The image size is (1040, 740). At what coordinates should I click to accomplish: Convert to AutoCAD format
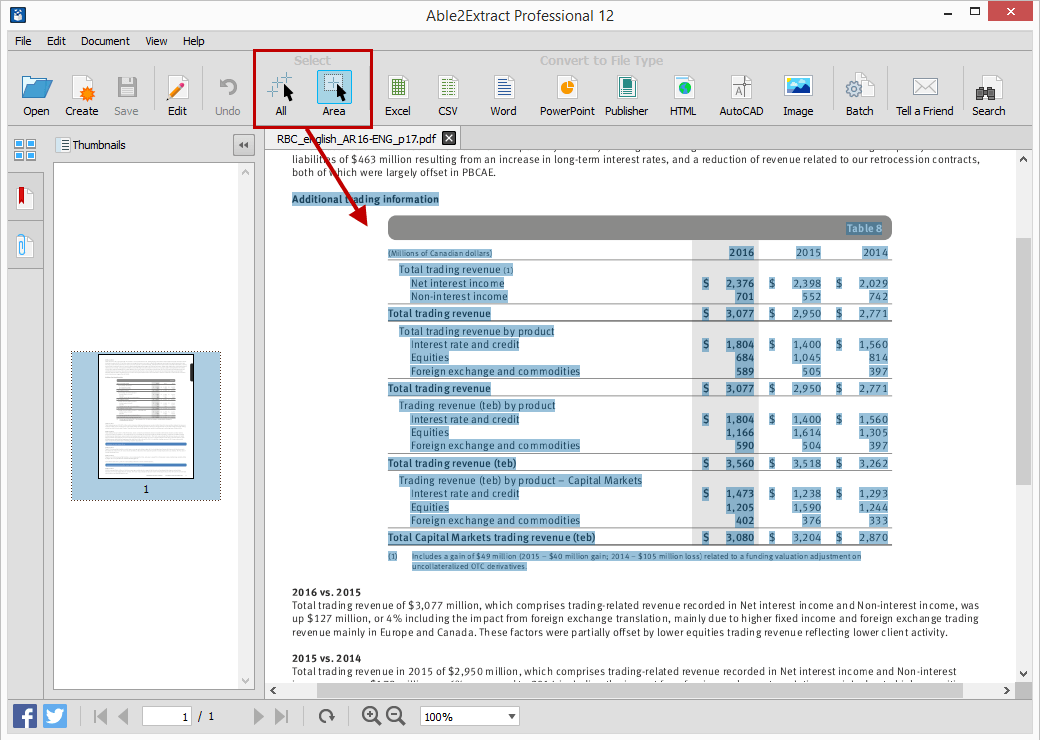(742, 88)
